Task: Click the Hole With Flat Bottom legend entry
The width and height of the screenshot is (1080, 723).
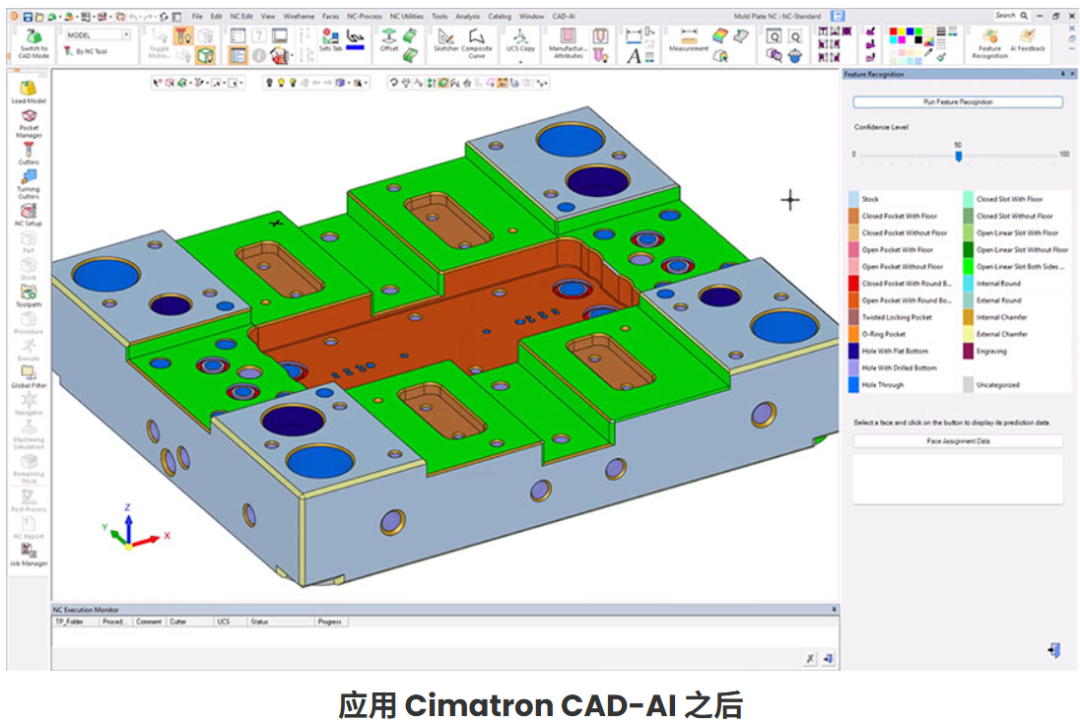Action: tap(895, 351)
